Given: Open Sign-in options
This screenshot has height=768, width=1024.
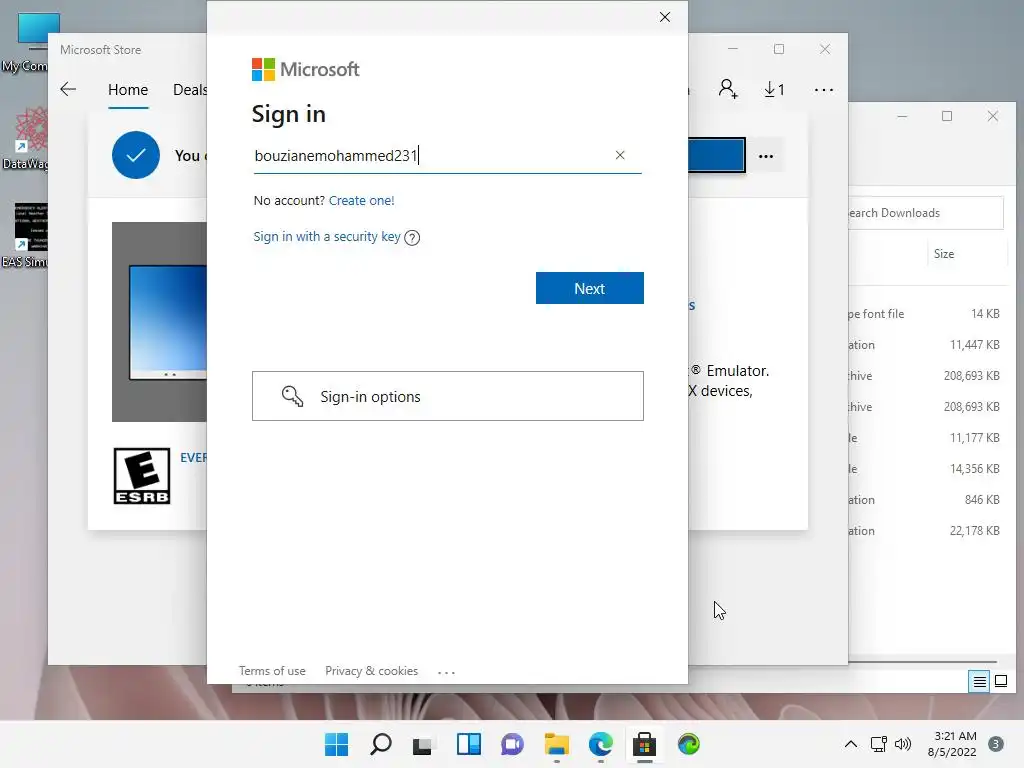Looking at the screenshot, I should point(447,396).
